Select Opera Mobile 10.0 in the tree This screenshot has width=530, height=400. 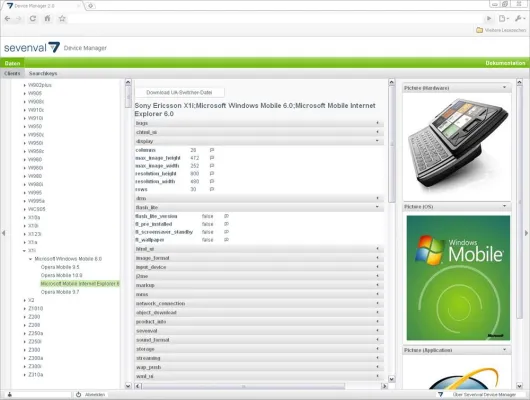tap(62, 275)
